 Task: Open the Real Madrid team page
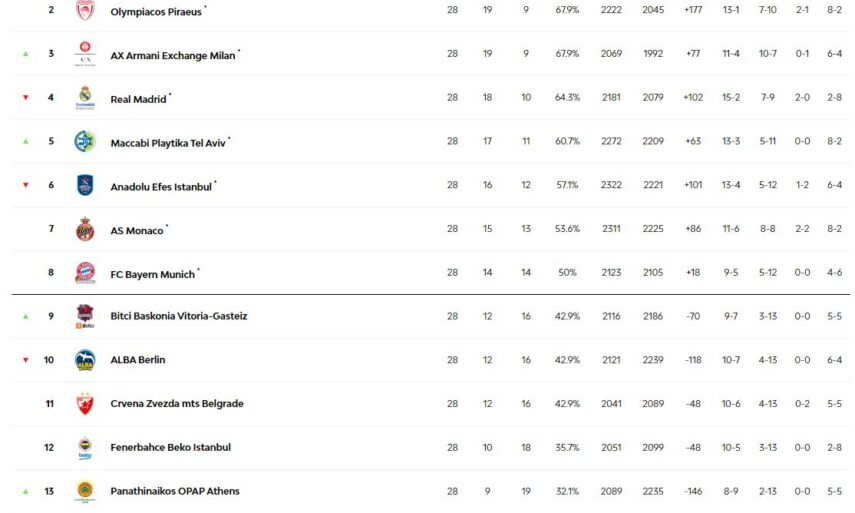click(138, 99)
